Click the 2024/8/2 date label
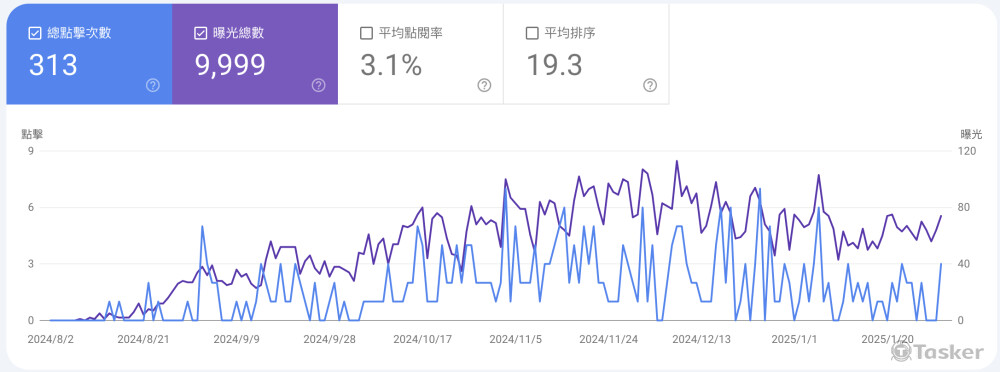This screenshot has width=1000, height=372. (51, 339)
